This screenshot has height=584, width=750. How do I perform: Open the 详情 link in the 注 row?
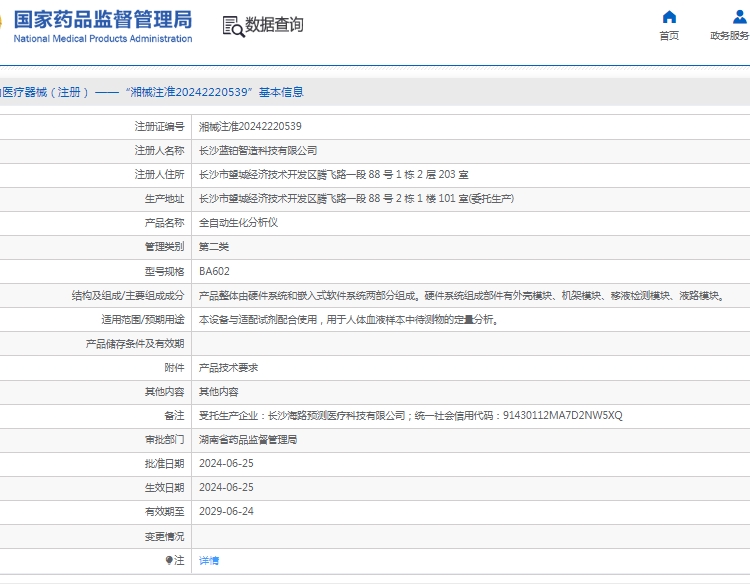pyautogui.click(x=209, y=561)
